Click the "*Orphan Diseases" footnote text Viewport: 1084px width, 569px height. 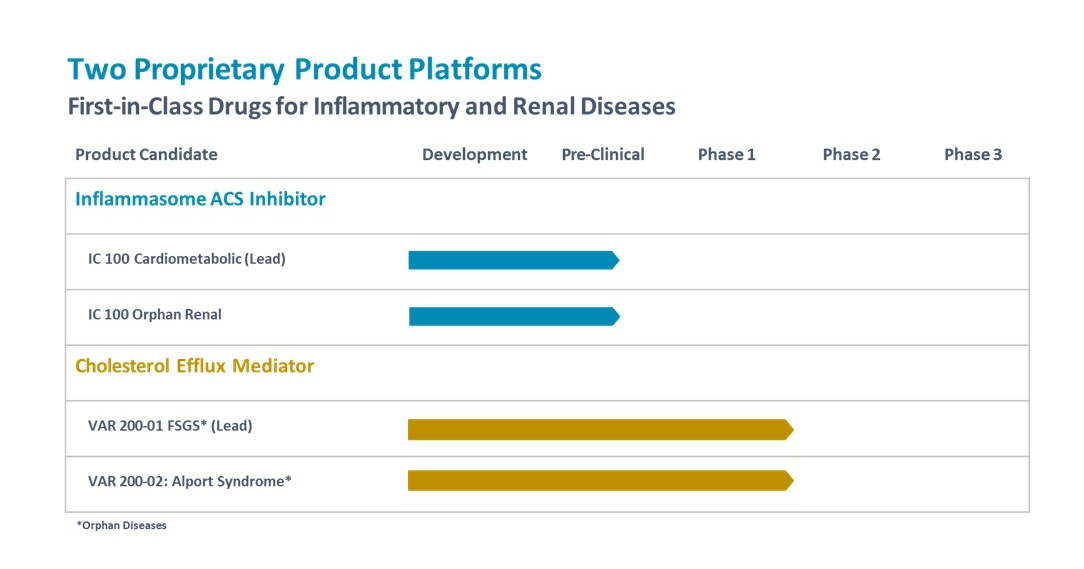121,526
